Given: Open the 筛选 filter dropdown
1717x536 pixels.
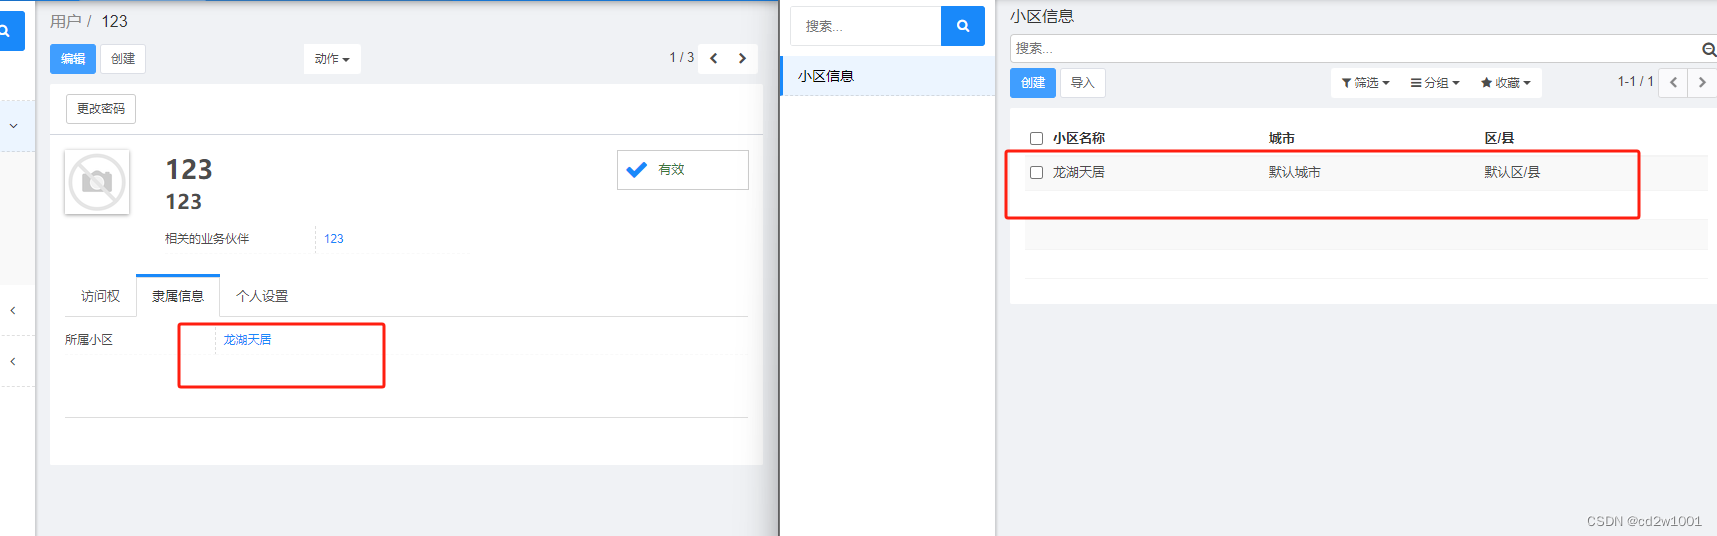Looking at the screenshot, I should pos(1365,83).
